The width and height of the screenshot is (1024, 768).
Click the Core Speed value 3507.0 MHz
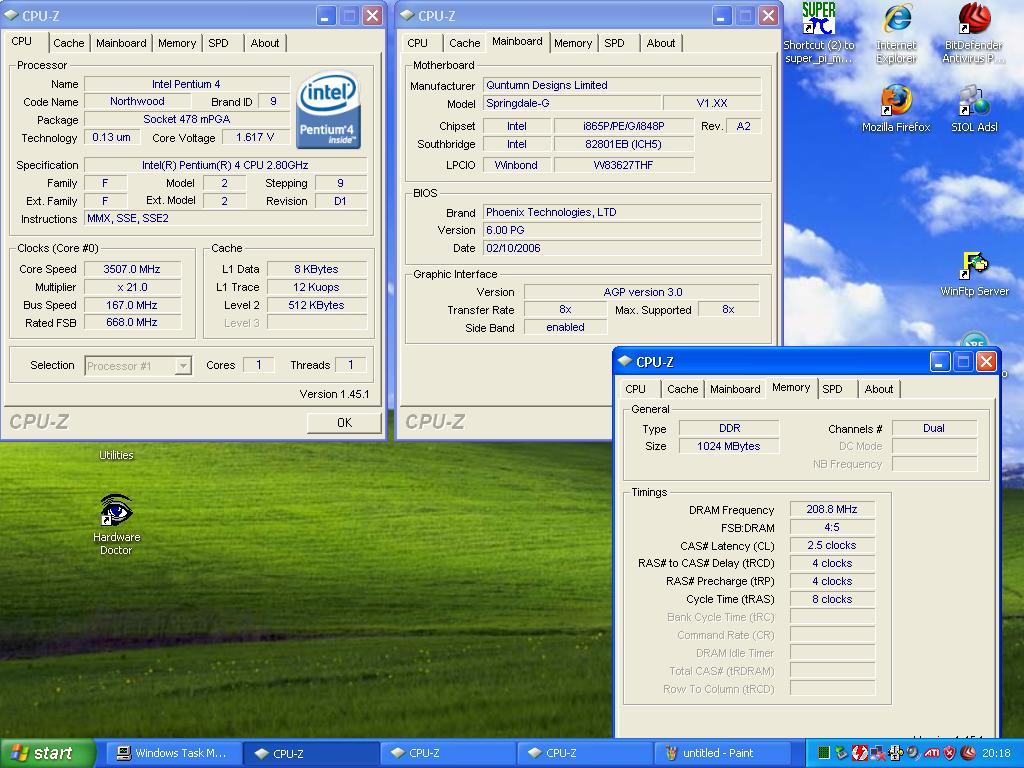pos(132,269)
